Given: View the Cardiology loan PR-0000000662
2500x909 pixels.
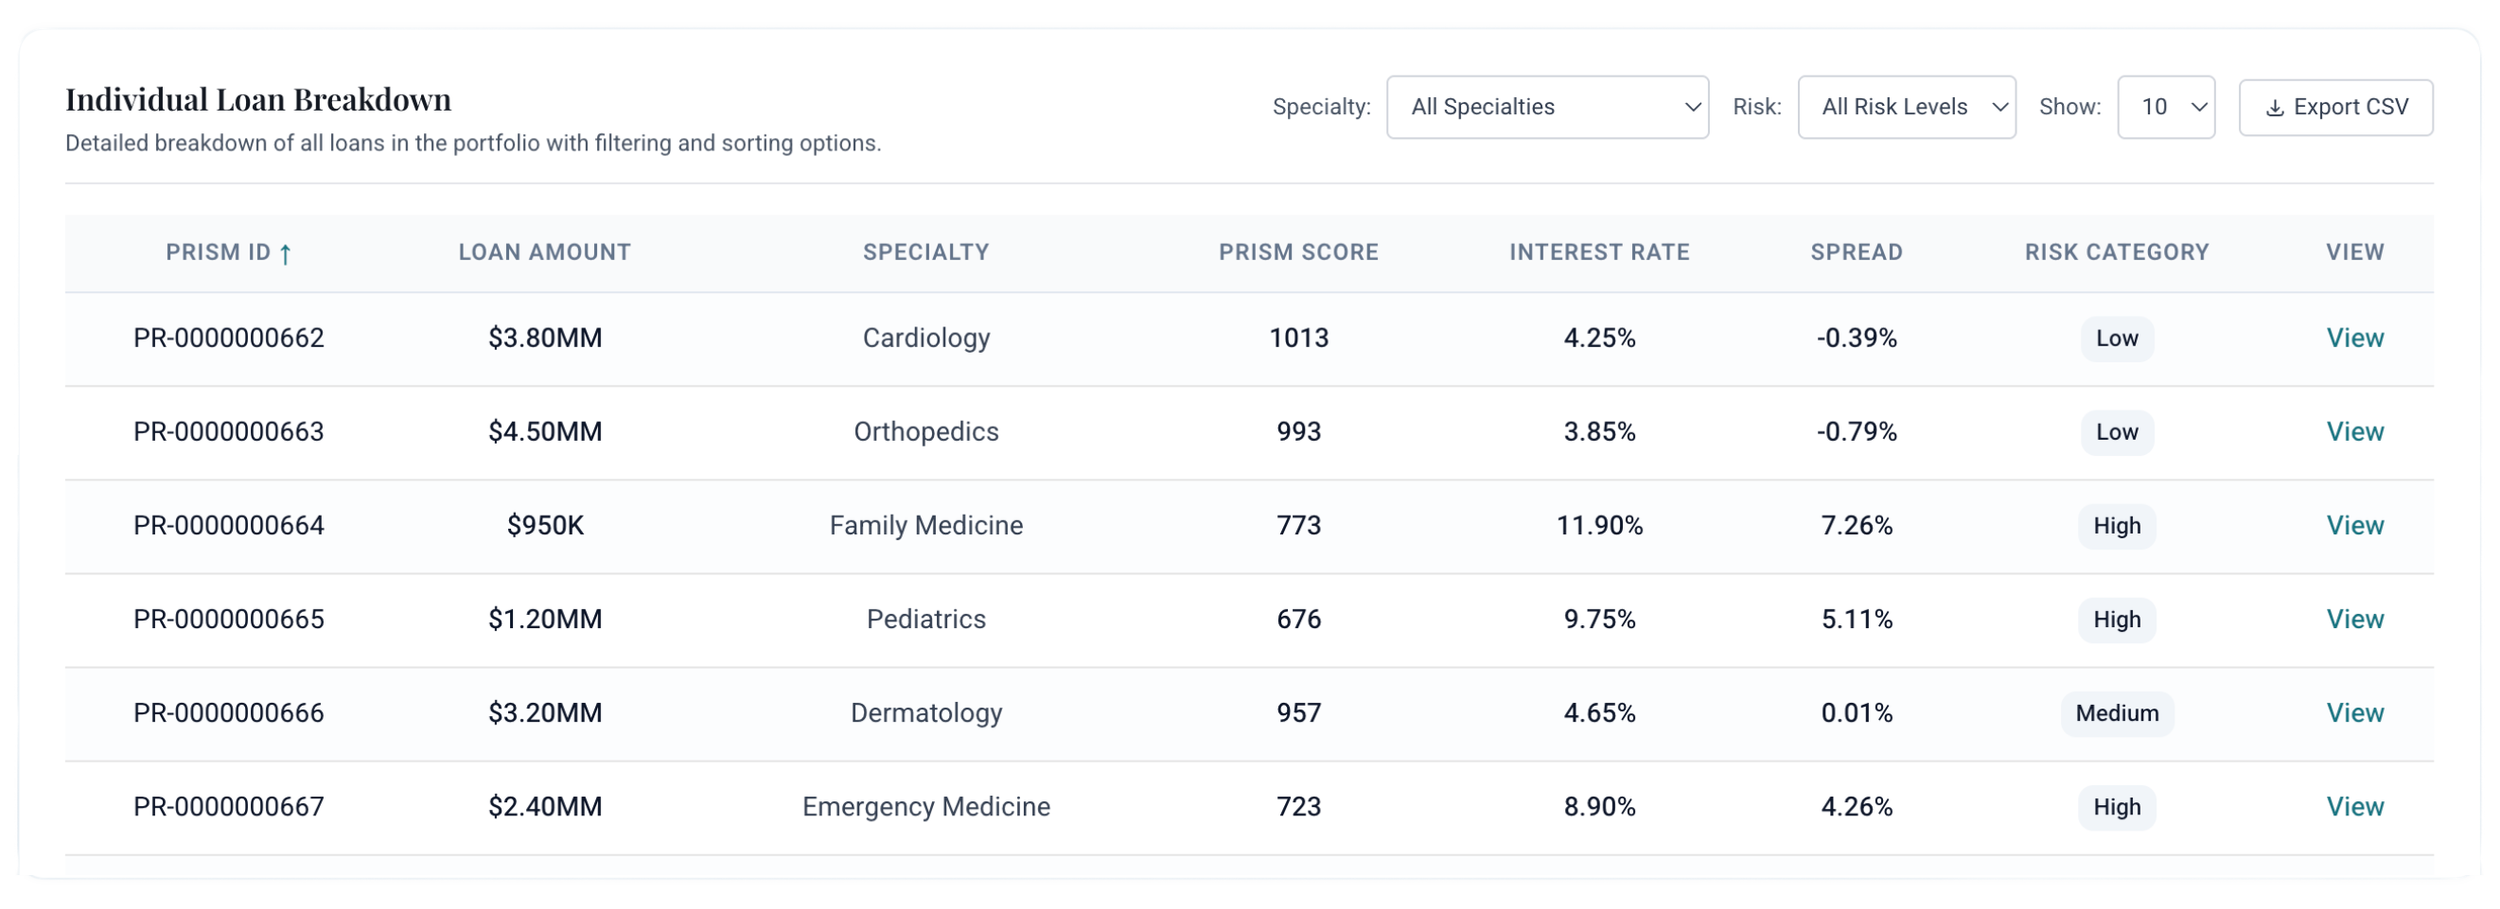Looking at the screenshot, I should tap(2354, 338).
